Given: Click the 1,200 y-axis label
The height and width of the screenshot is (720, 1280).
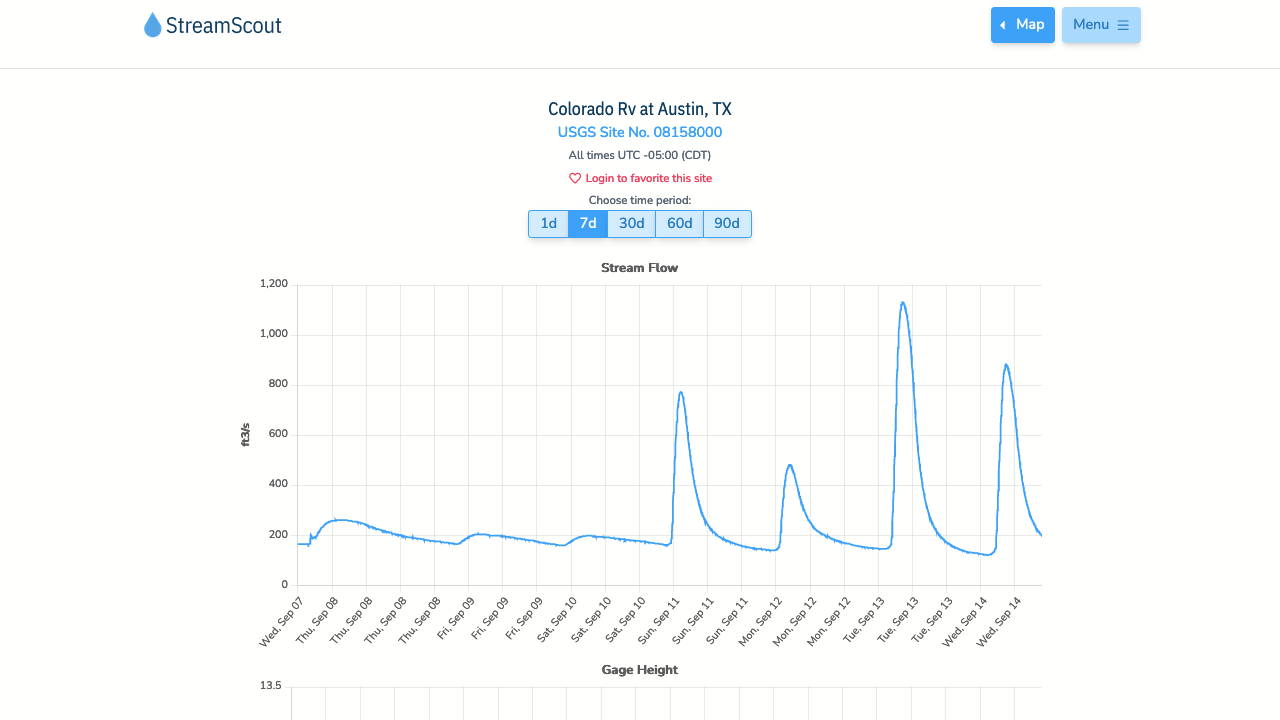Looking at the screenshot, I should click(274, 284).
